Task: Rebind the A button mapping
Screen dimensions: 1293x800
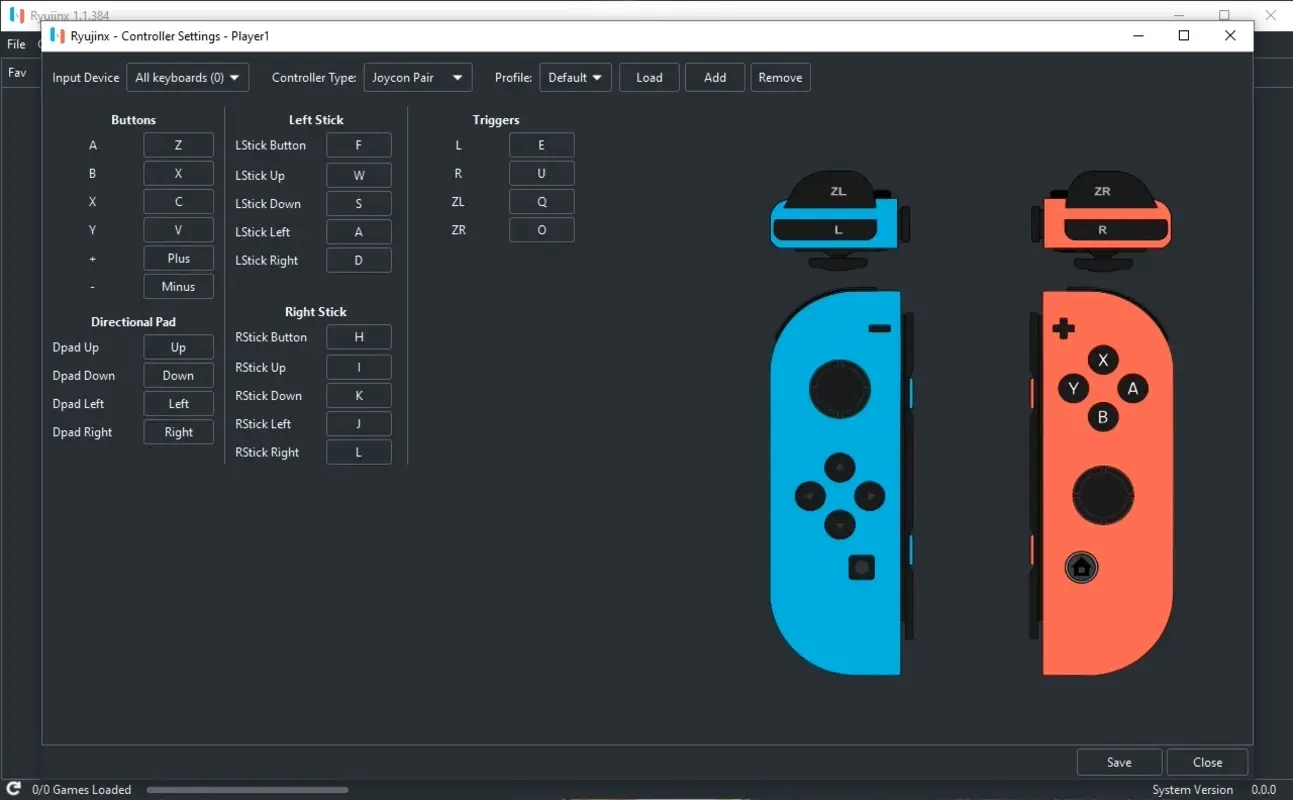Action: [x=178, y=144]
